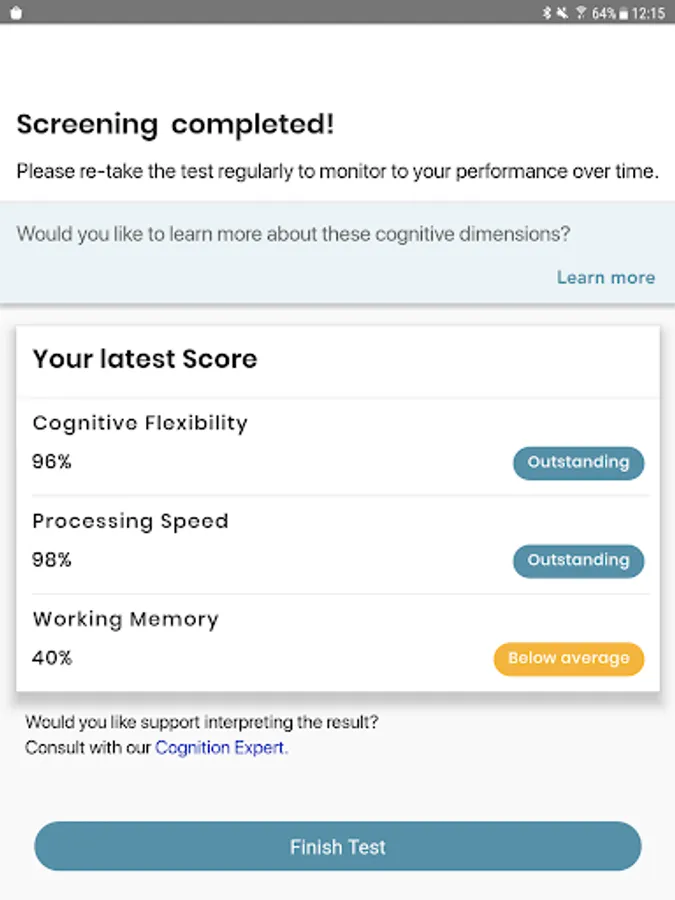Tap the muted sound status icon
This screenshot has width=675, height=900.
coord(562,13)
